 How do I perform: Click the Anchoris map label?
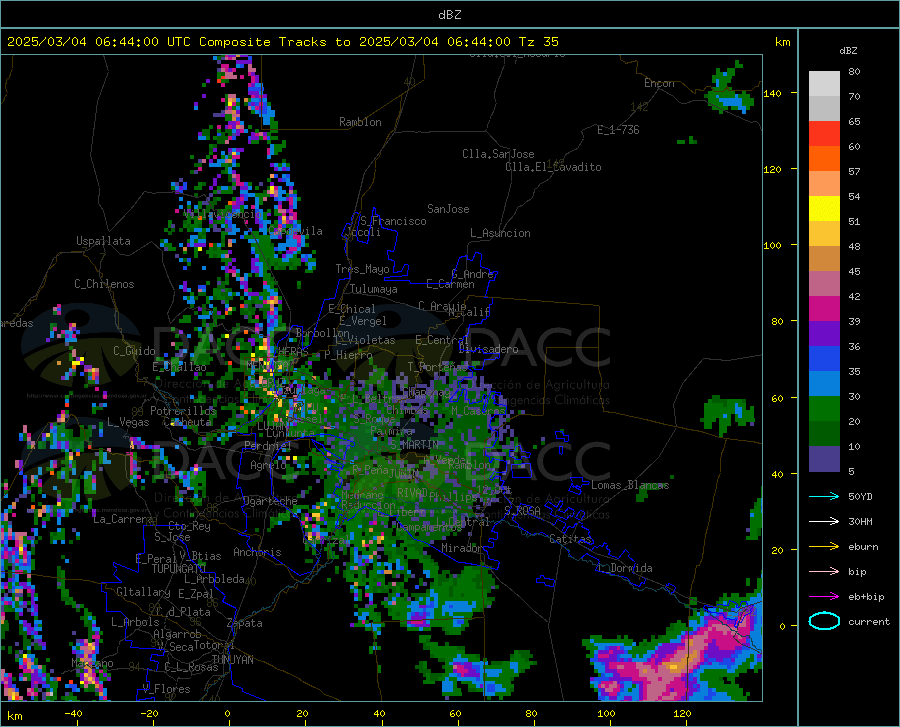coord(257,552)
